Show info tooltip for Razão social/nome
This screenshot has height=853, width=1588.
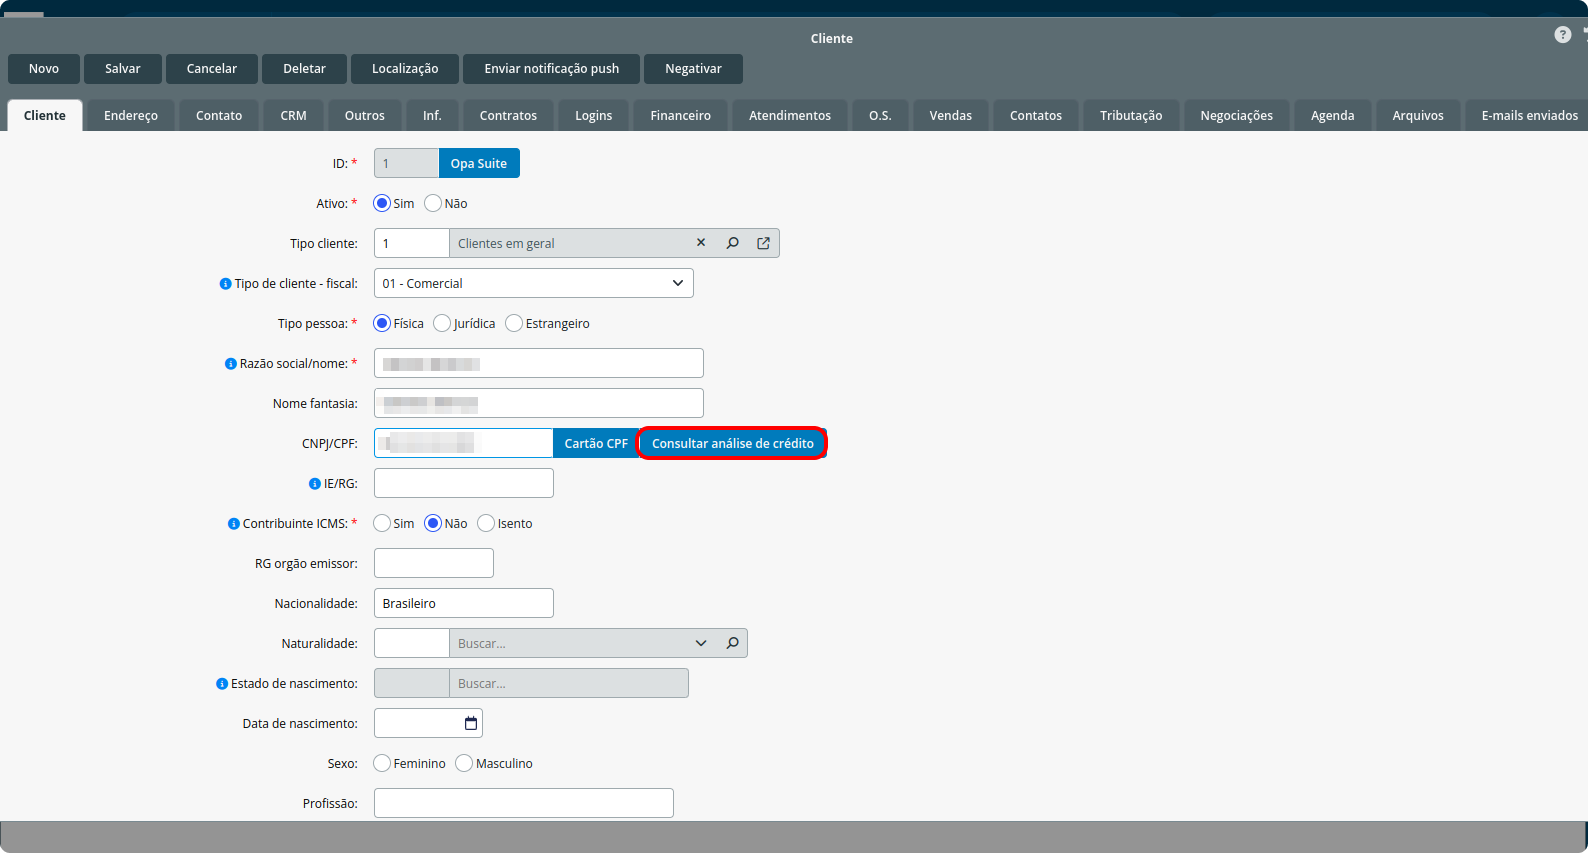230,364
